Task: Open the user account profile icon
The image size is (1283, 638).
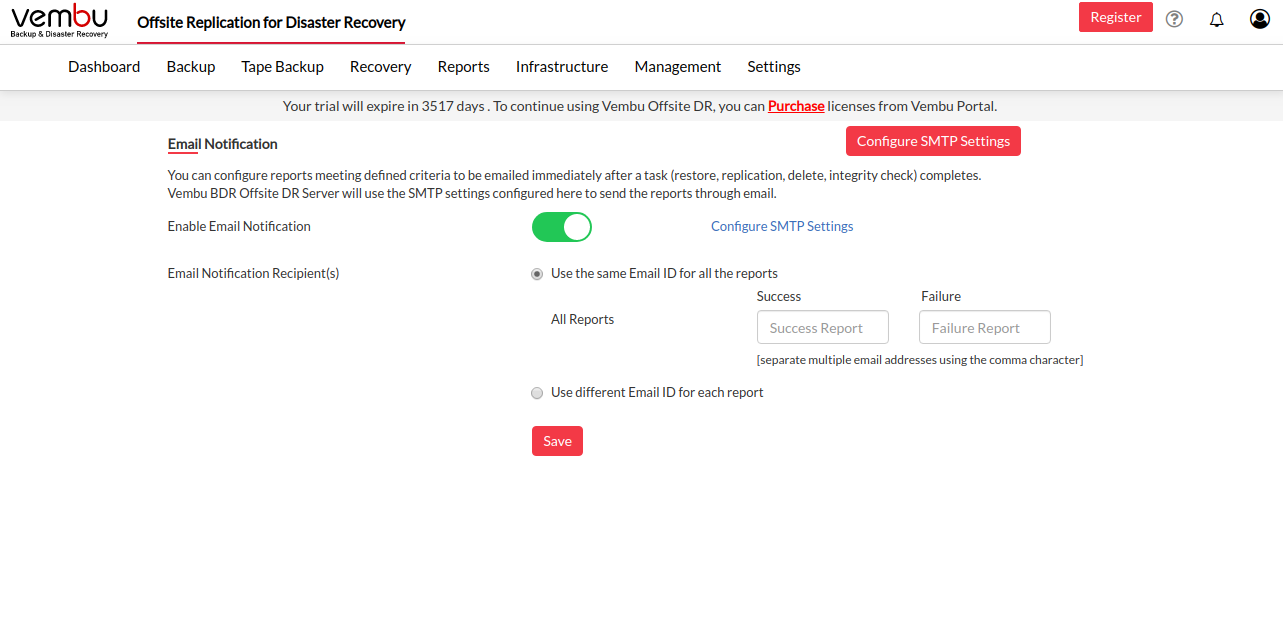Action: tap(1260, 19)
